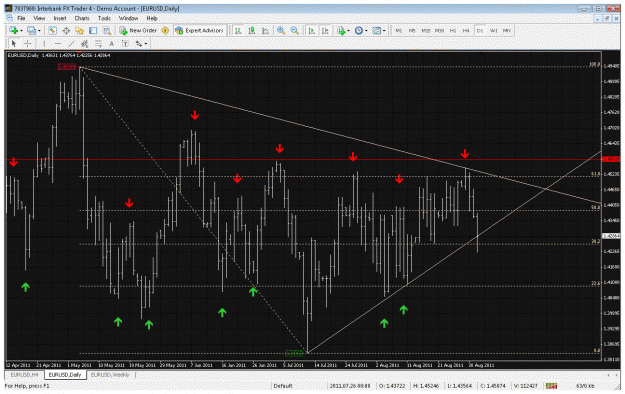
Task: Open the Templates icon
Action: (376, 30)
